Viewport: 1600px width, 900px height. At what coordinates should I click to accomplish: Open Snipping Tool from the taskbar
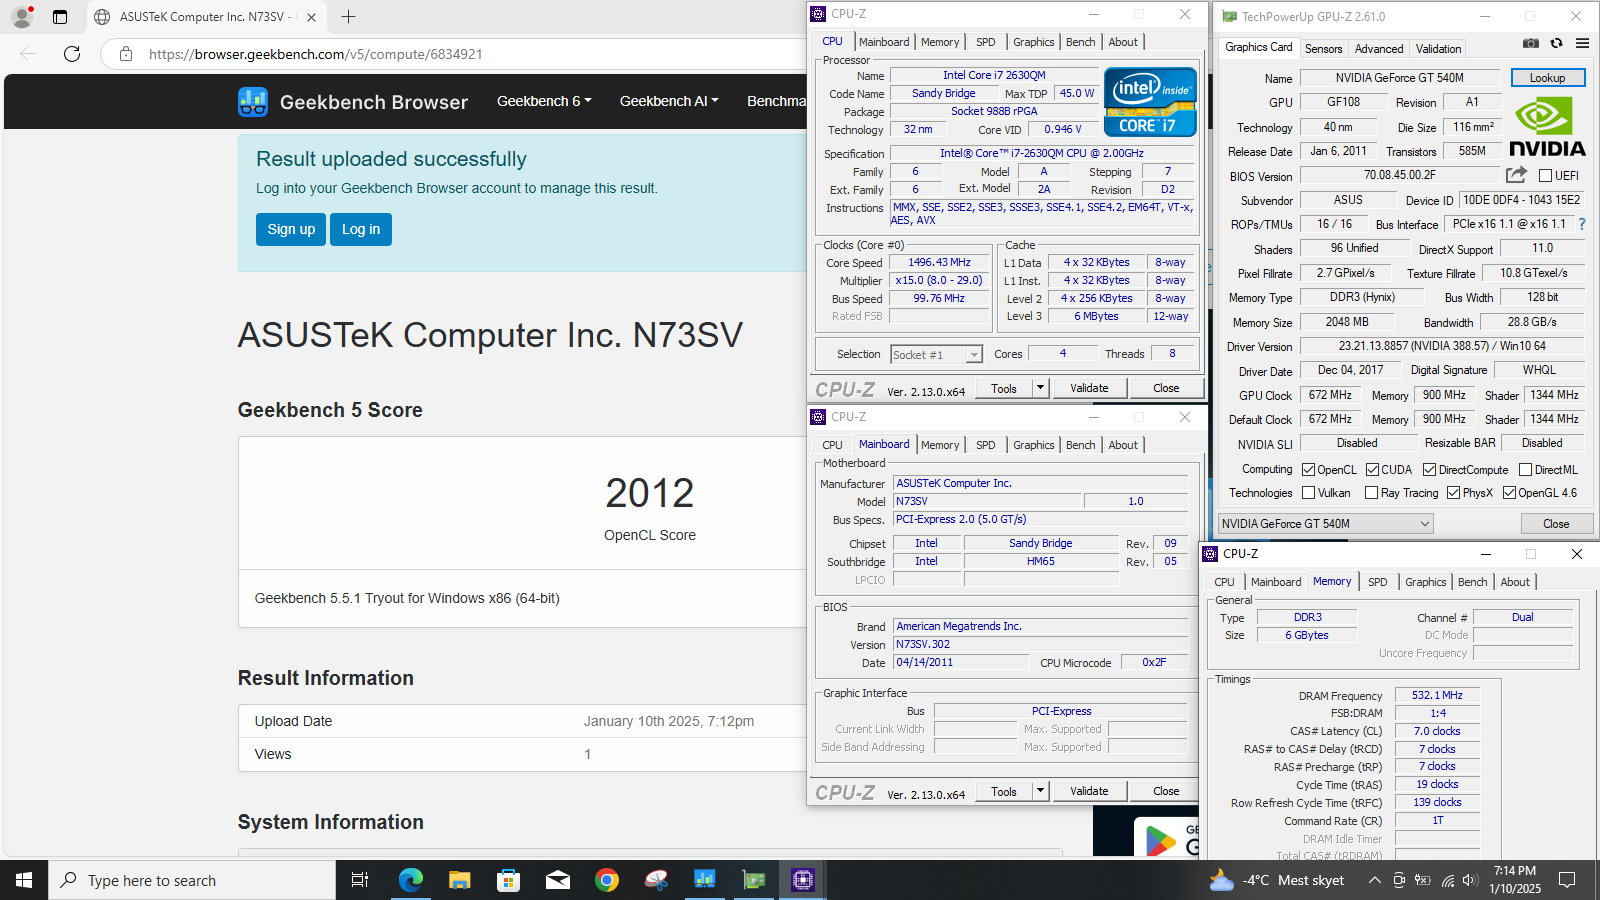click(656, 880)
